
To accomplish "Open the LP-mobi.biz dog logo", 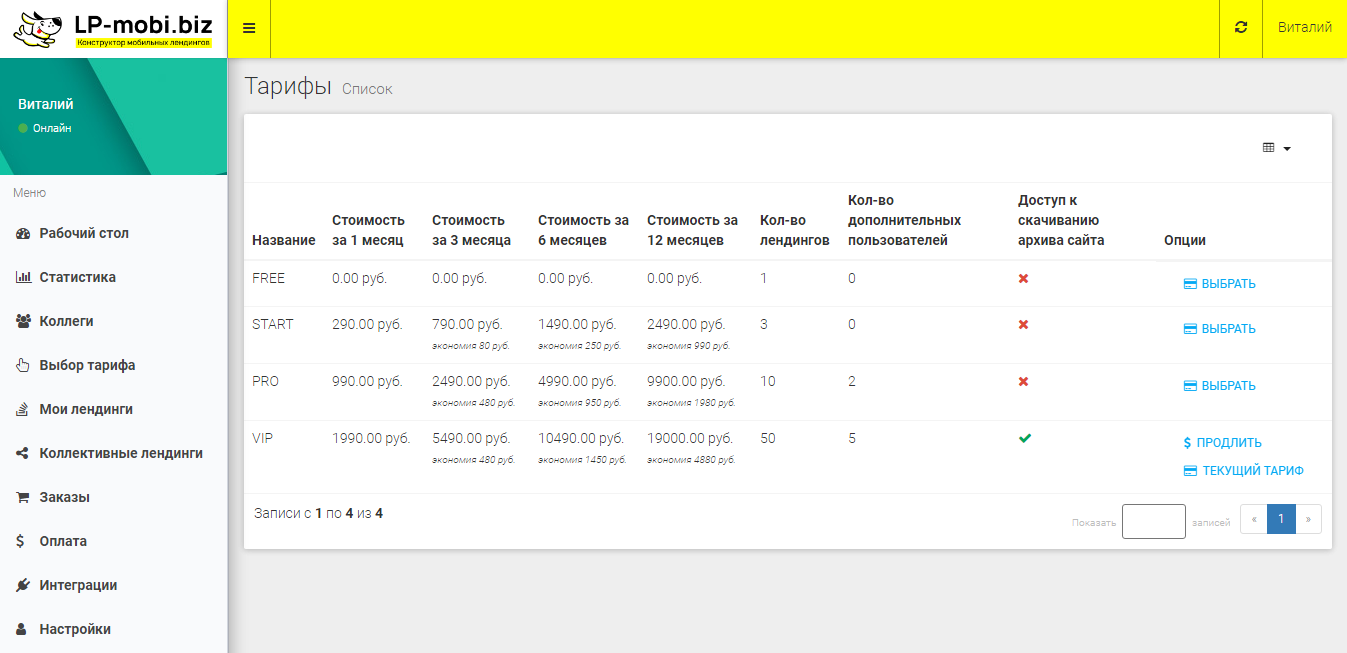I will click(38, 29).
